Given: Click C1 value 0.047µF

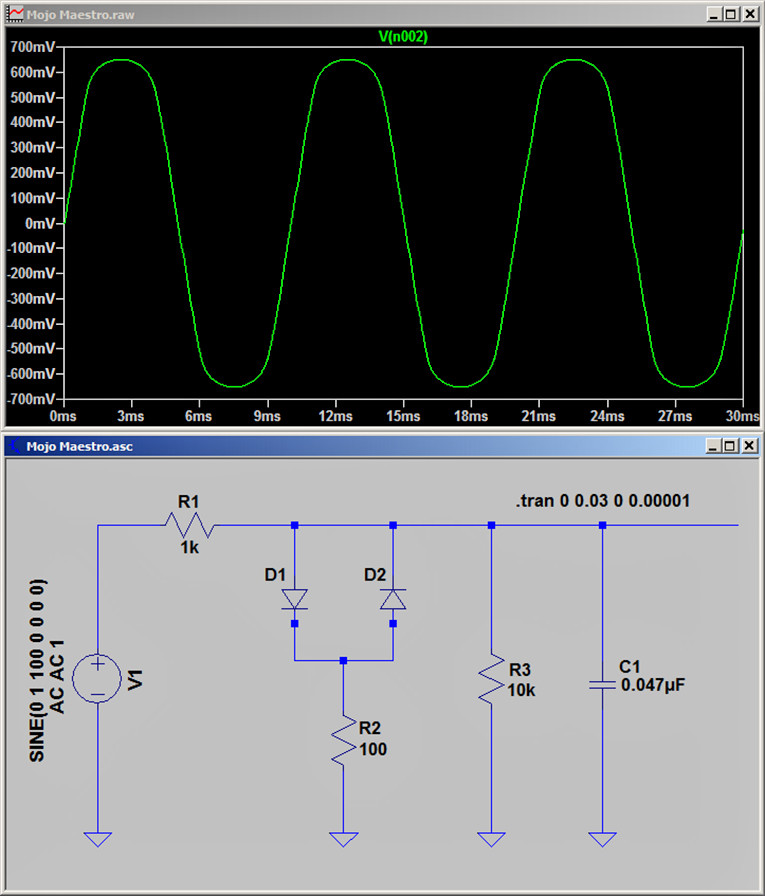Looking at the screenshot, I should point(653,685).
